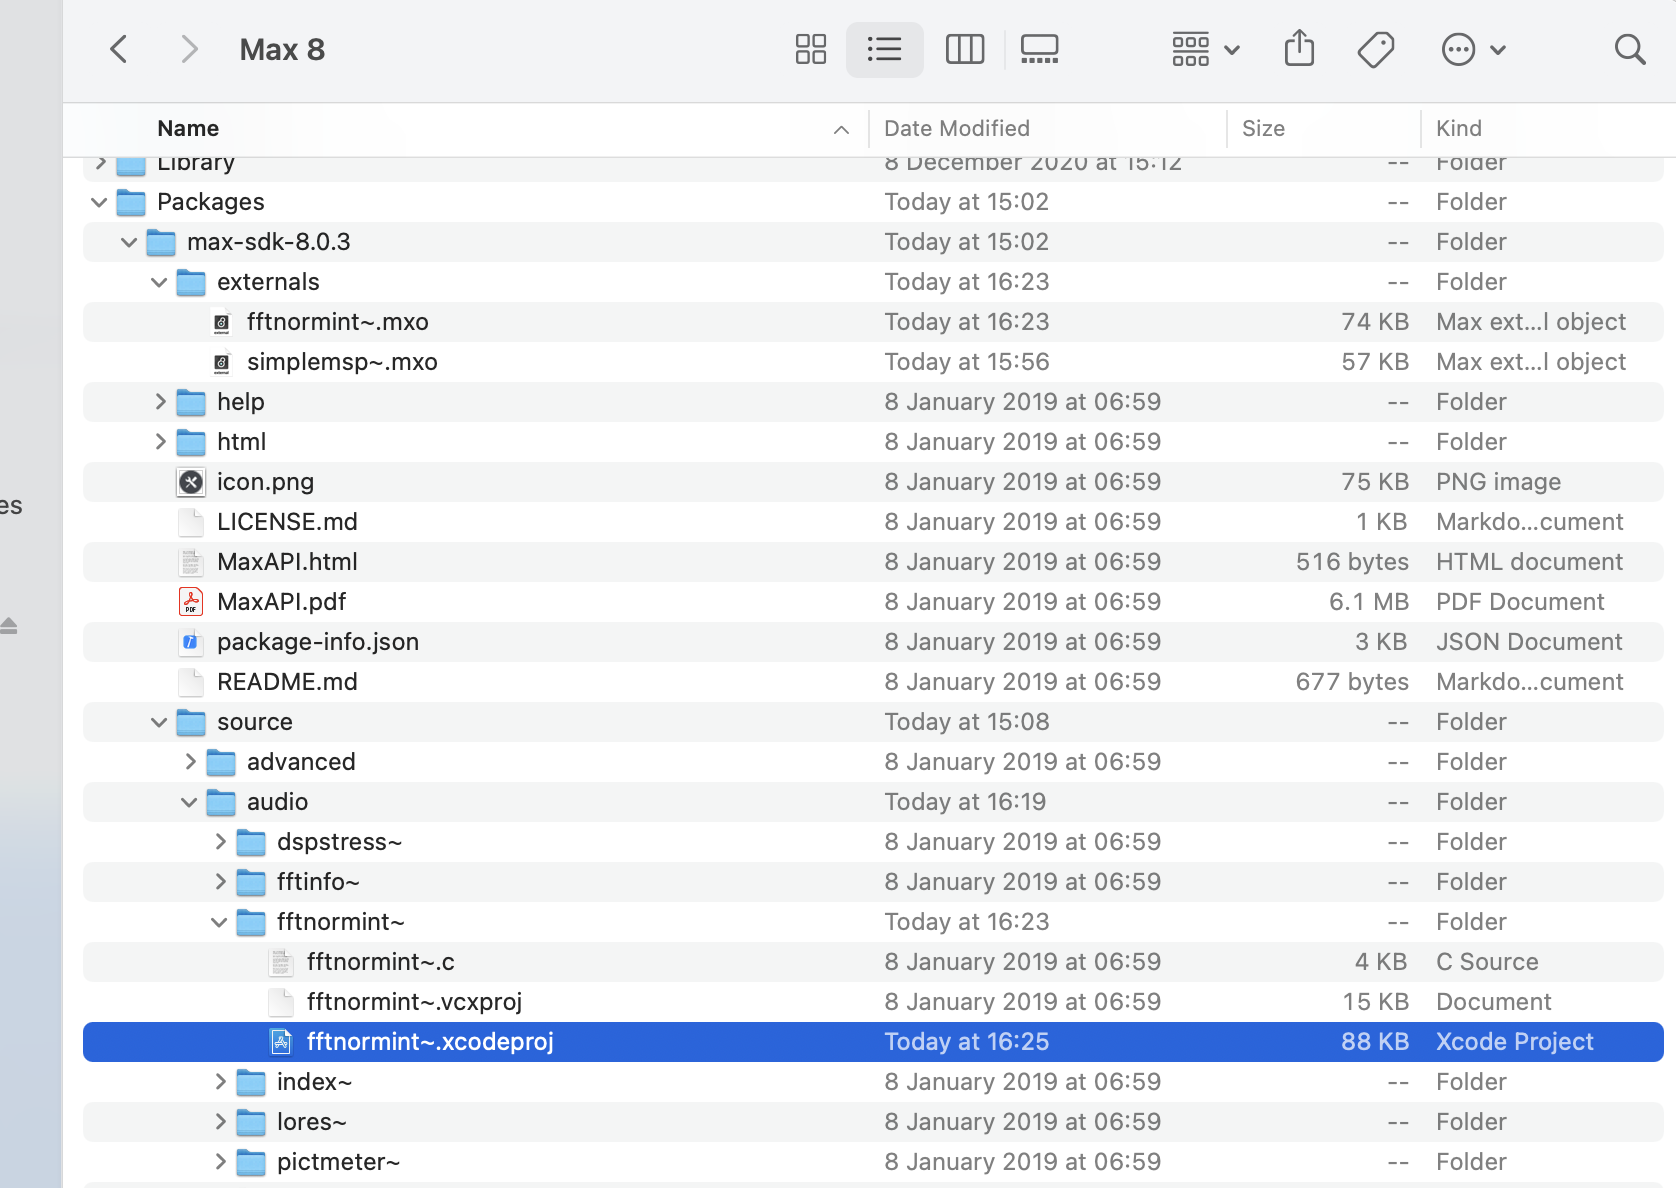
Task: Select the MaxAPI.pdf file icon
Action: (191, 602)
